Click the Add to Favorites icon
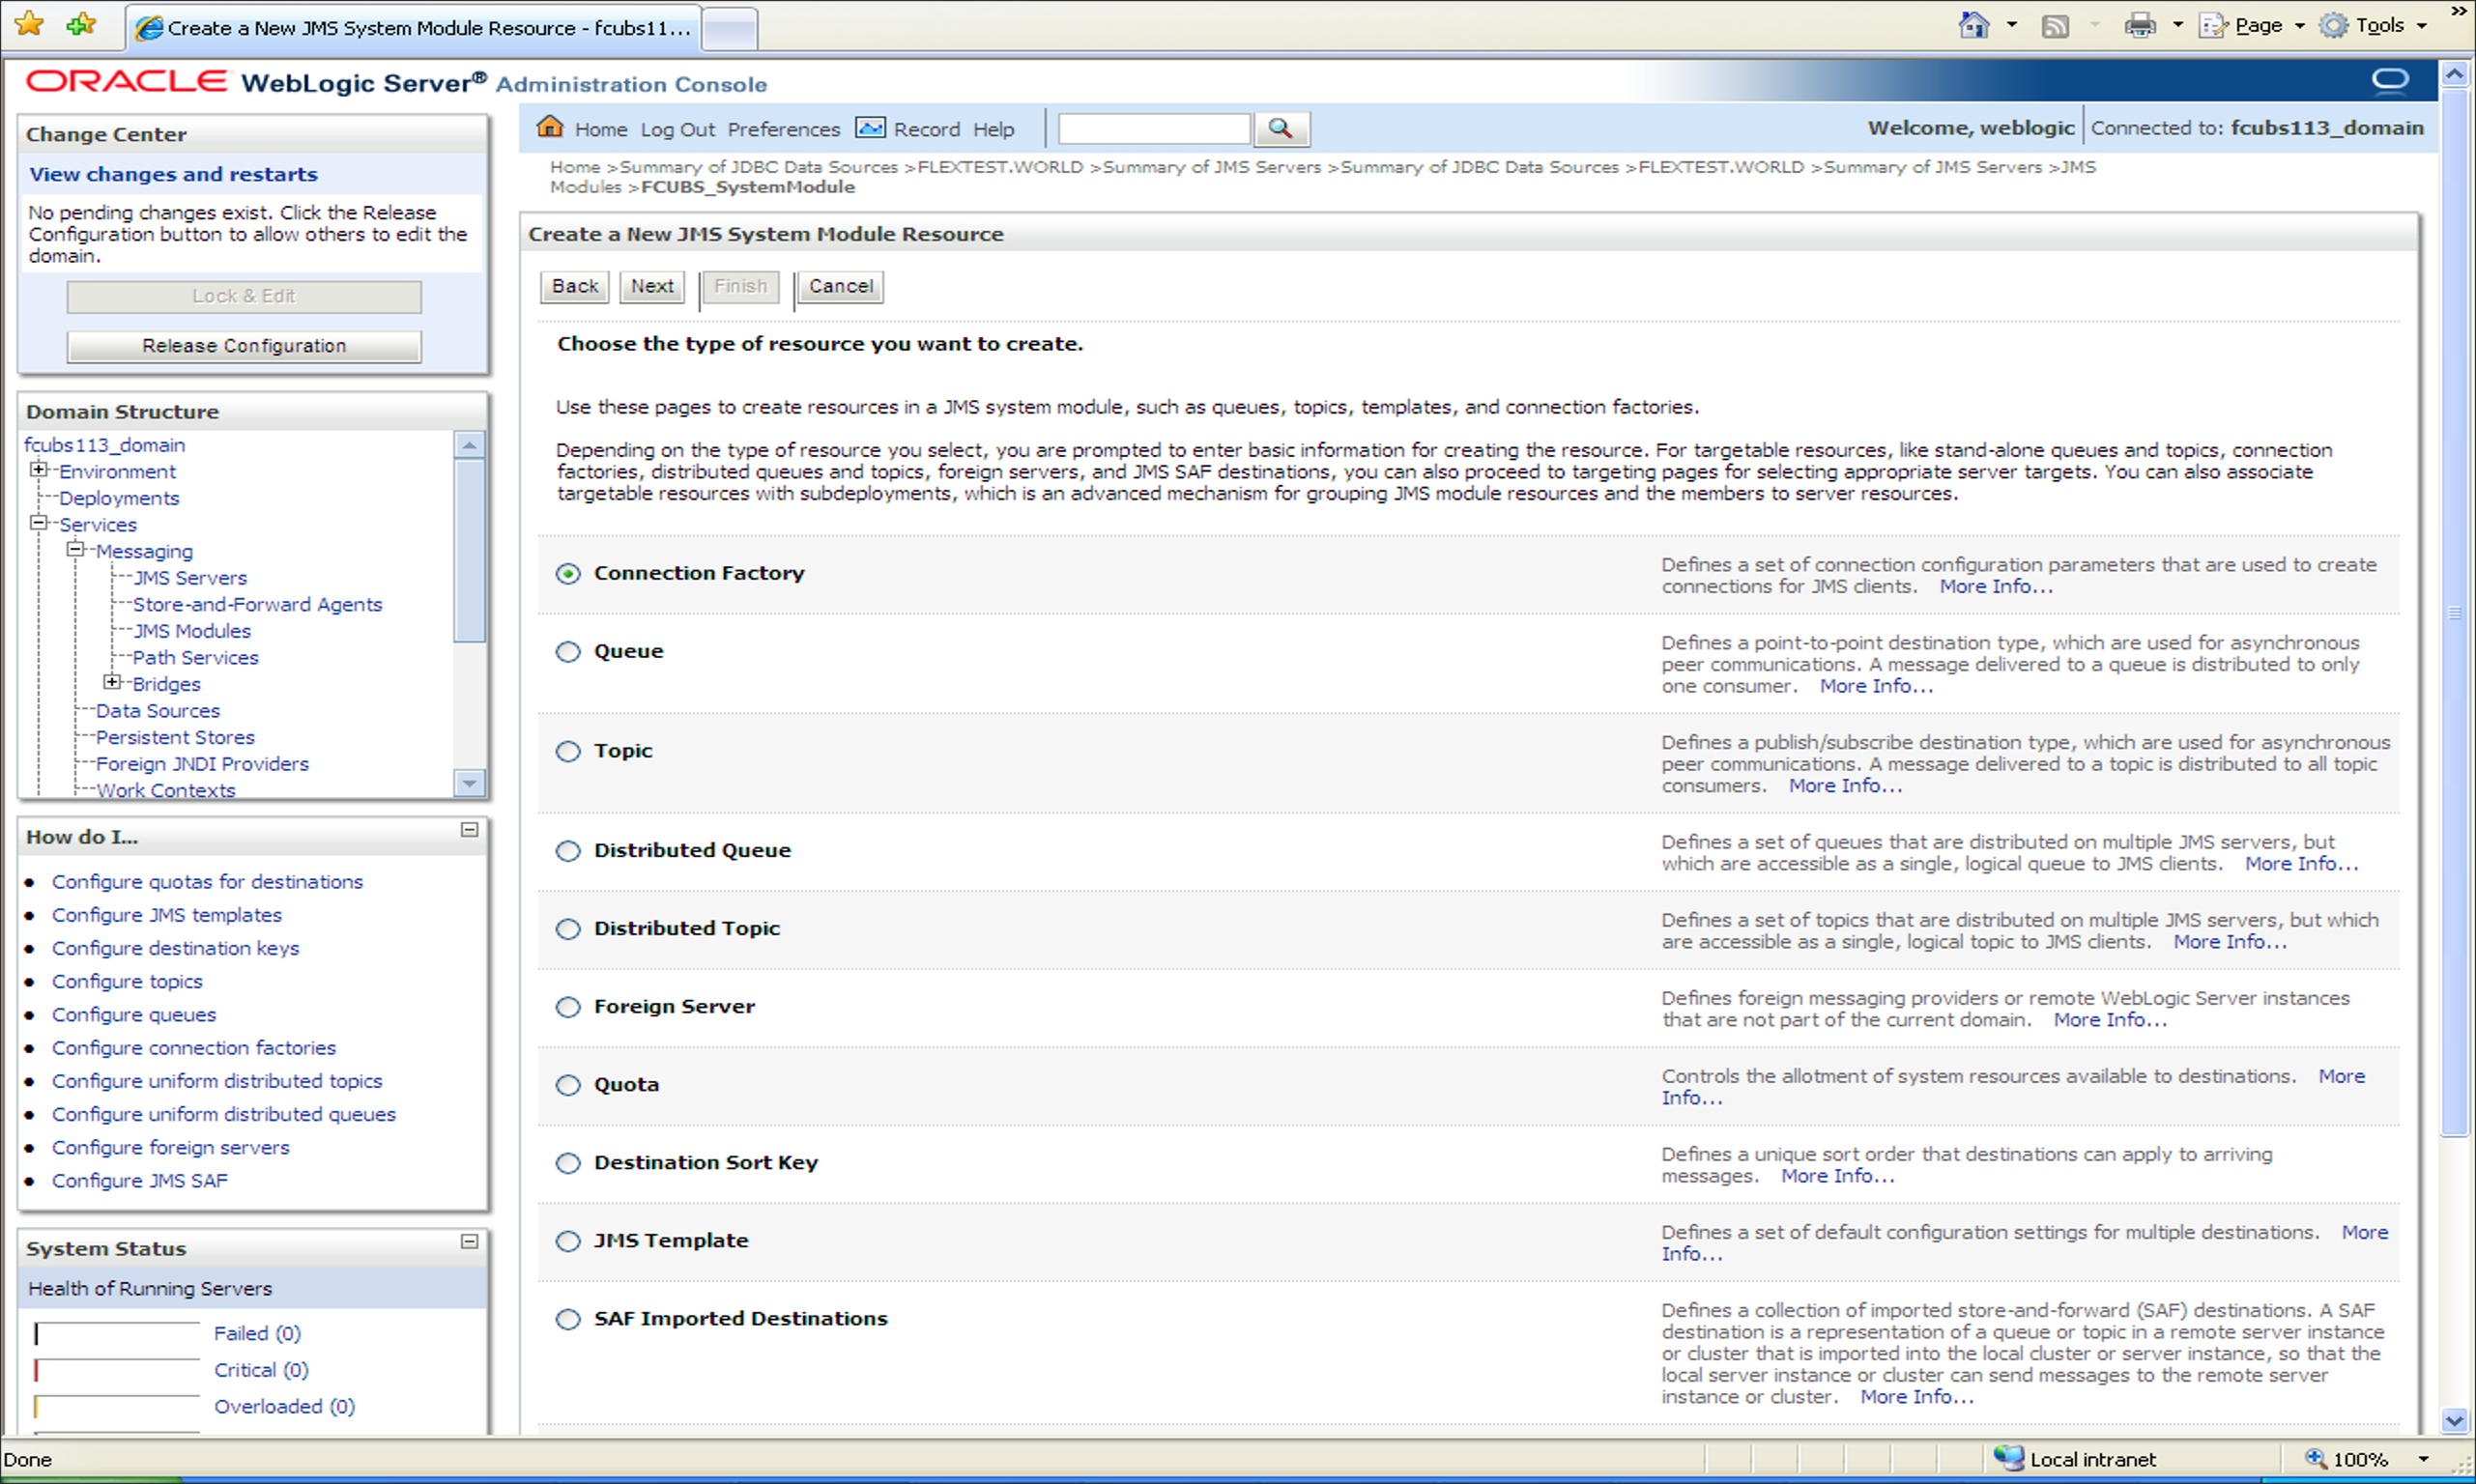 coord(81,24)
